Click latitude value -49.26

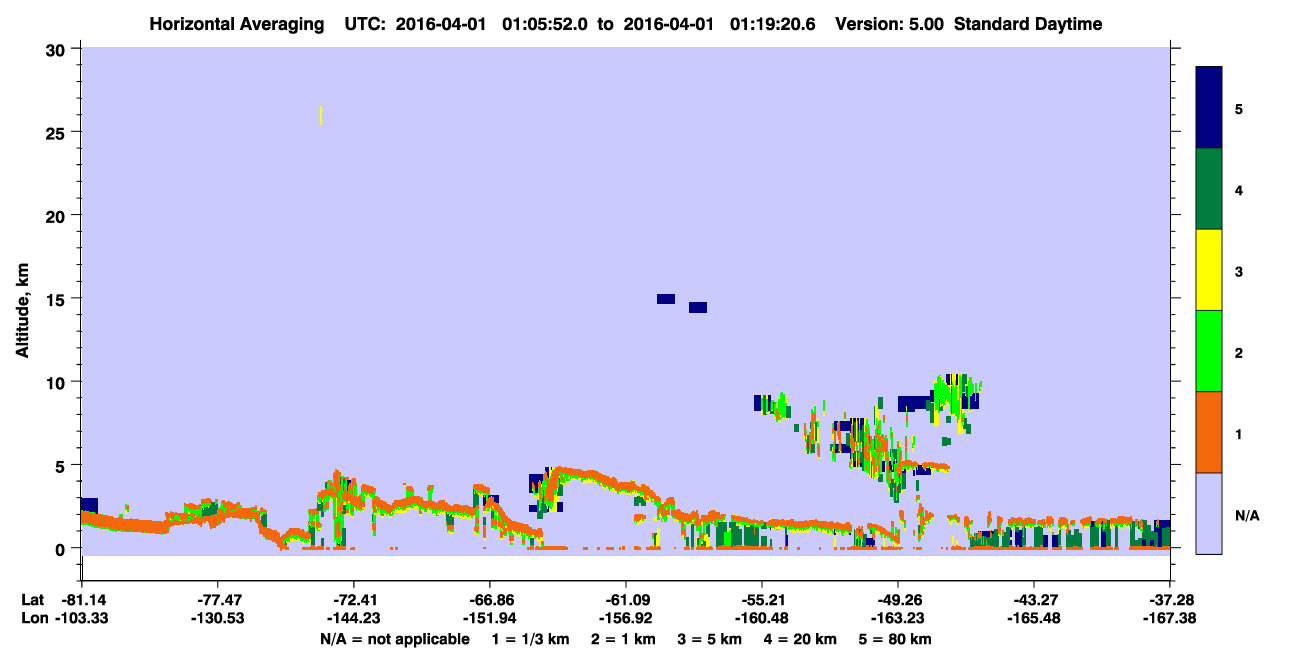(898, 600)
